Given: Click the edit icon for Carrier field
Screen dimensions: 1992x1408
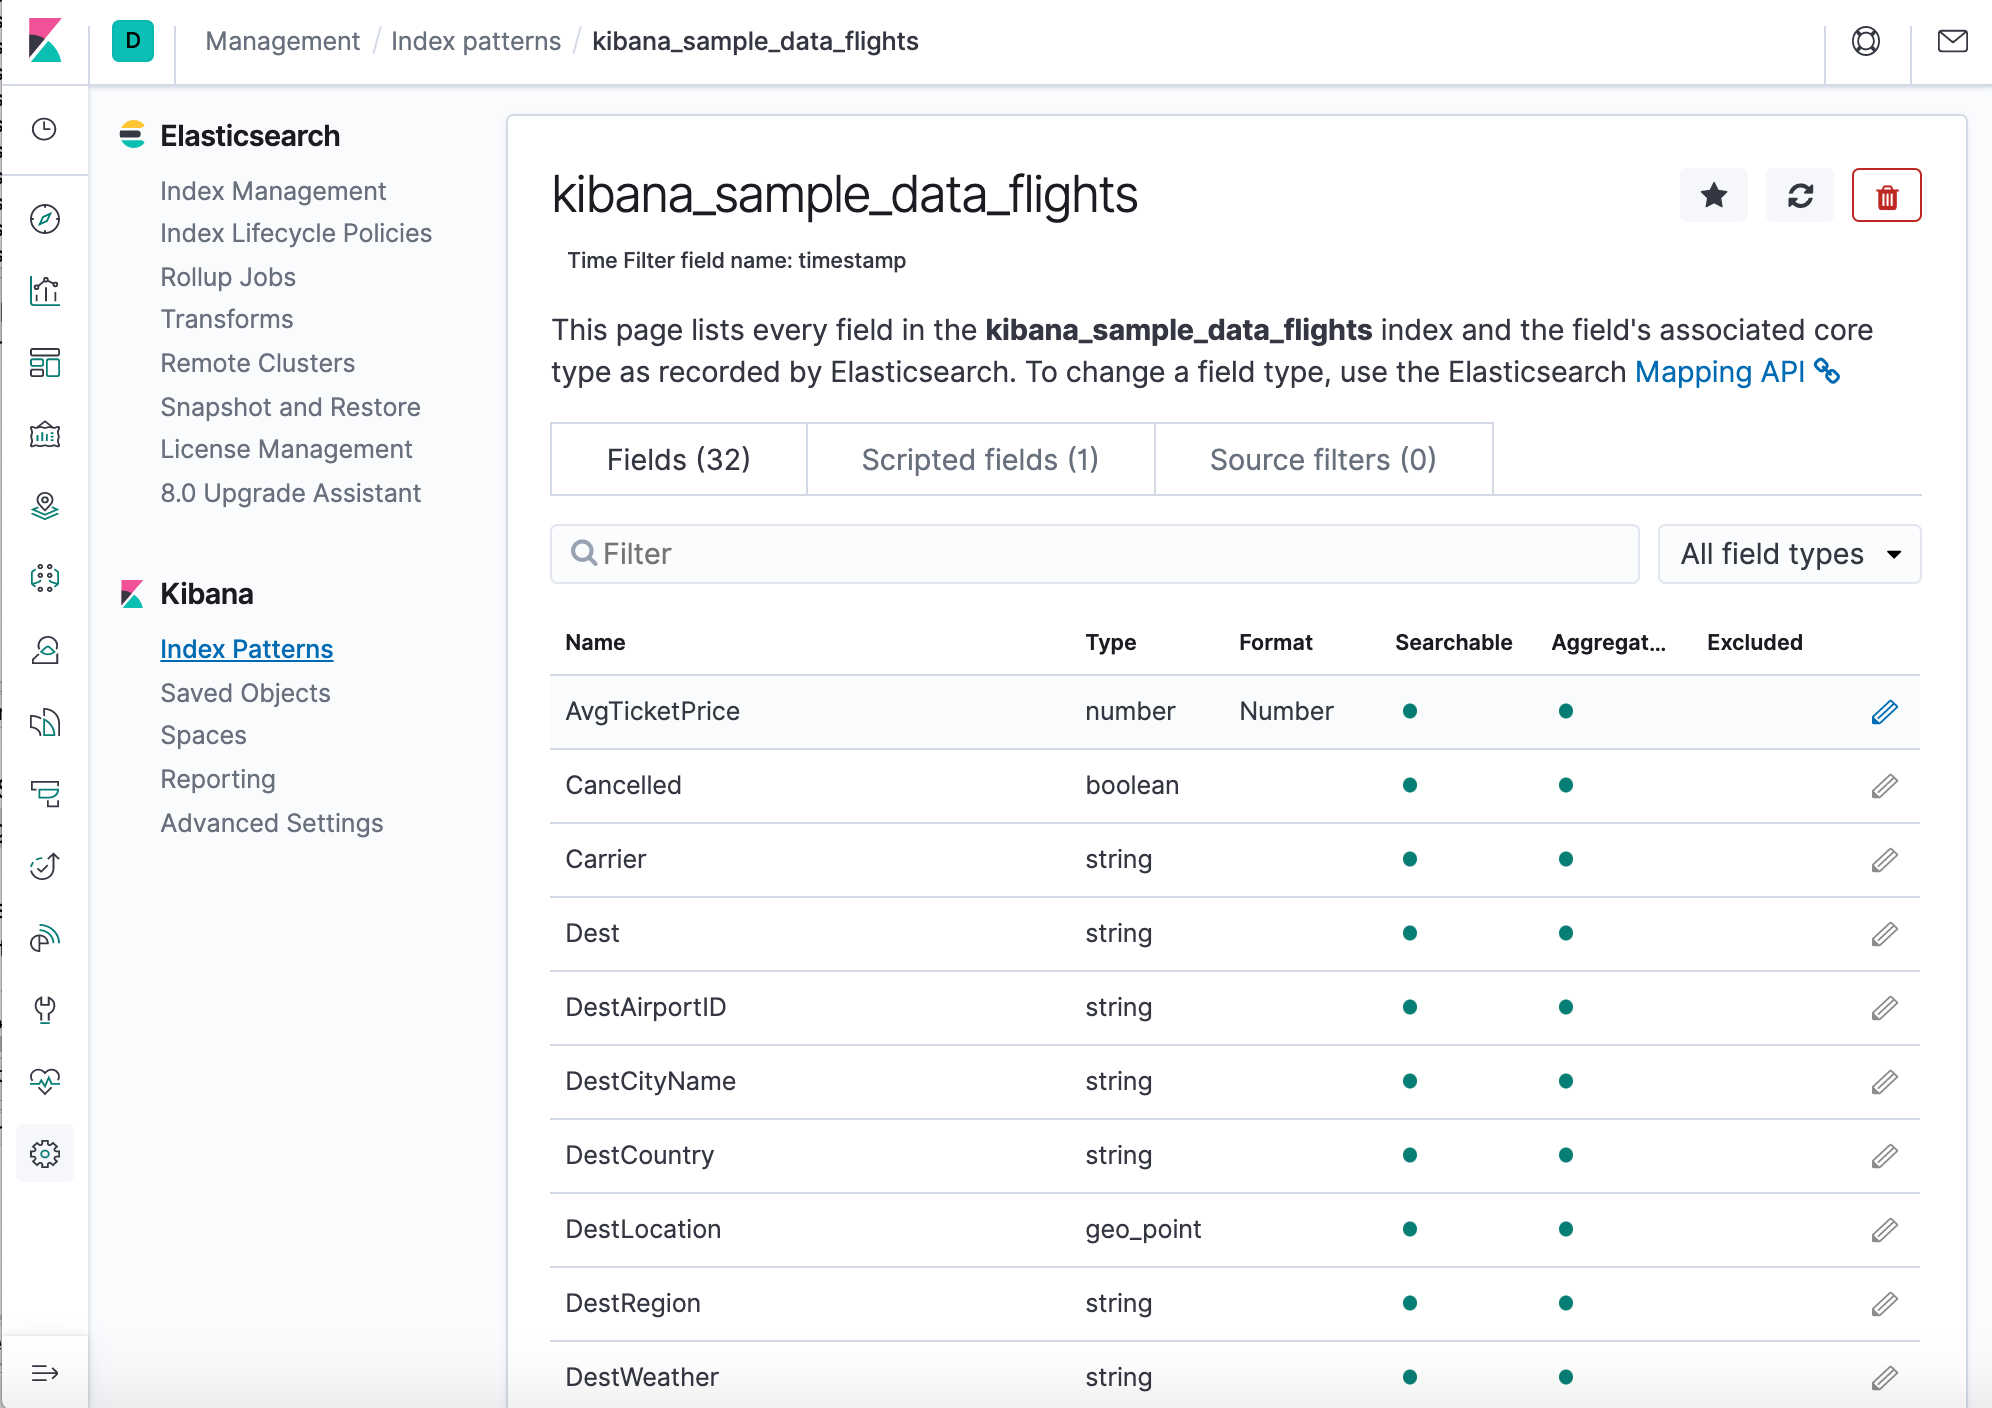Looking at the screenshot, I should pos(1885,859).
